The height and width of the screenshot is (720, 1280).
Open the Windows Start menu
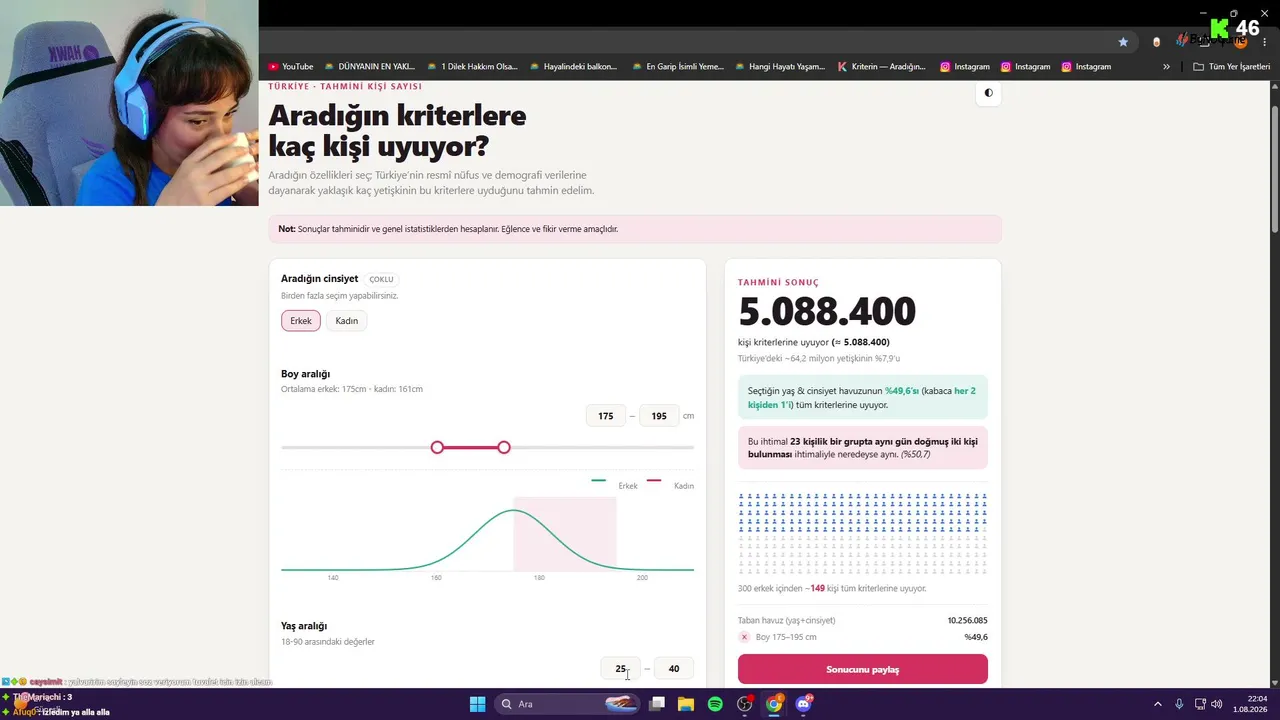[x=477, y=704]
